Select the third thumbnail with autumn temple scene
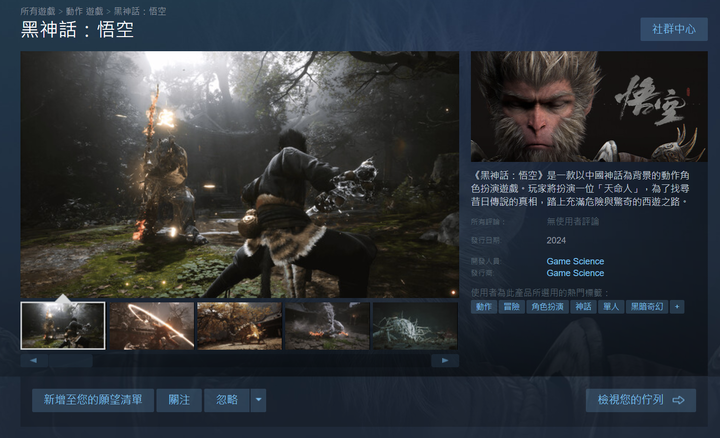 pos(239,326)
